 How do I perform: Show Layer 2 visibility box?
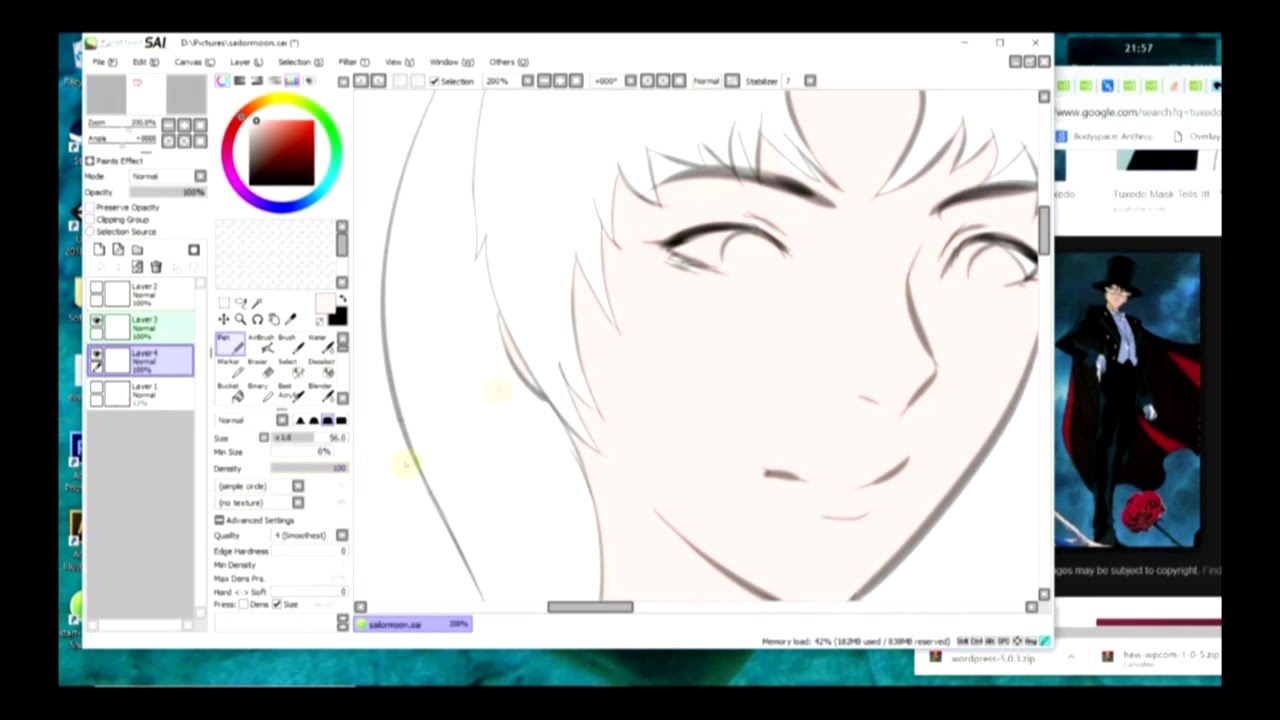pos(96,288)
